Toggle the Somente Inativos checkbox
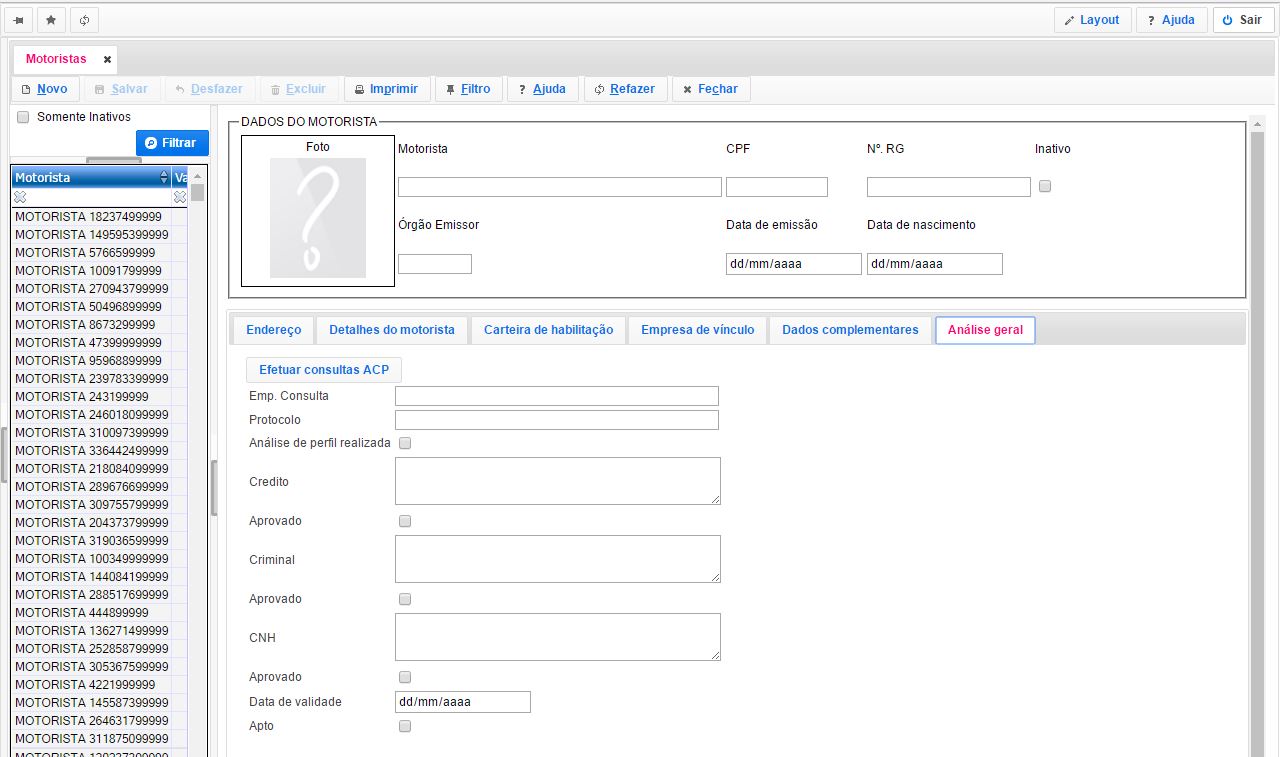The image size is (1280, 757). (23, 117)
